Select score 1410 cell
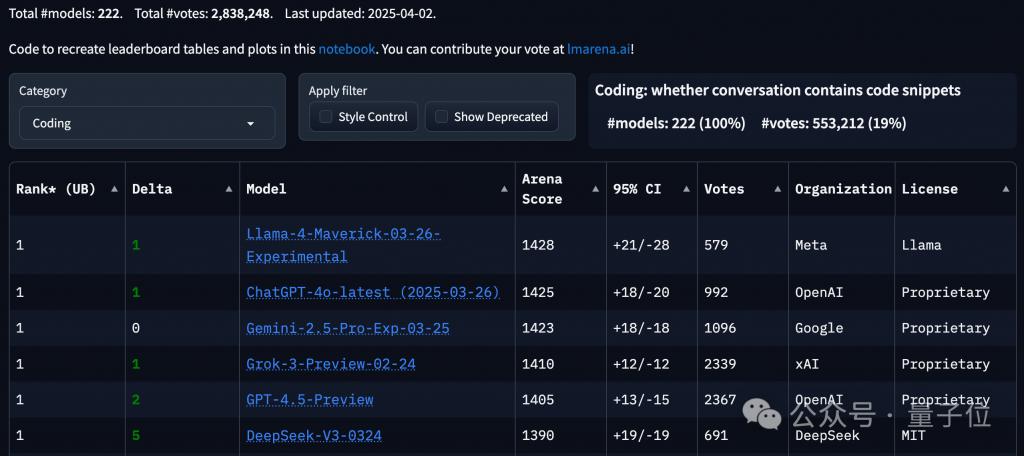 (537, 364)
